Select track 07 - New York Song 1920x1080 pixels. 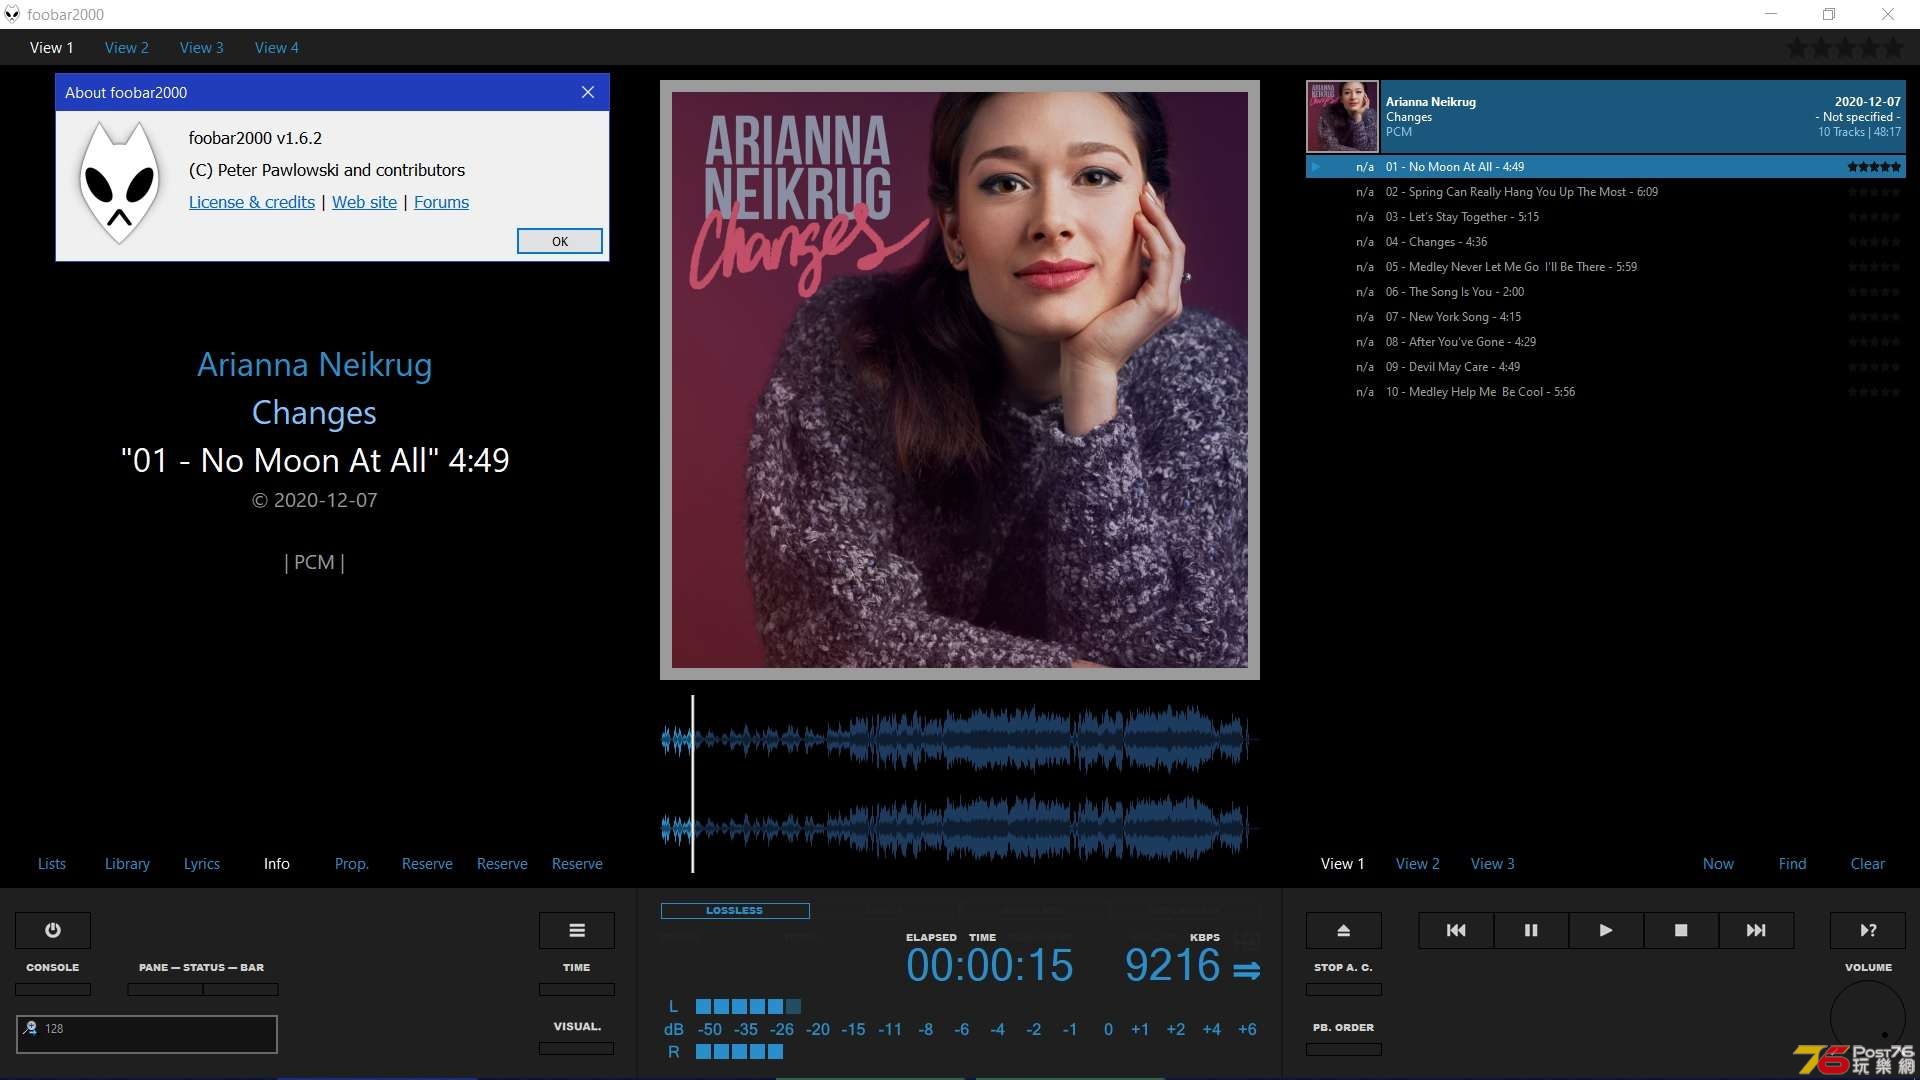click(x=1606, y=317)
